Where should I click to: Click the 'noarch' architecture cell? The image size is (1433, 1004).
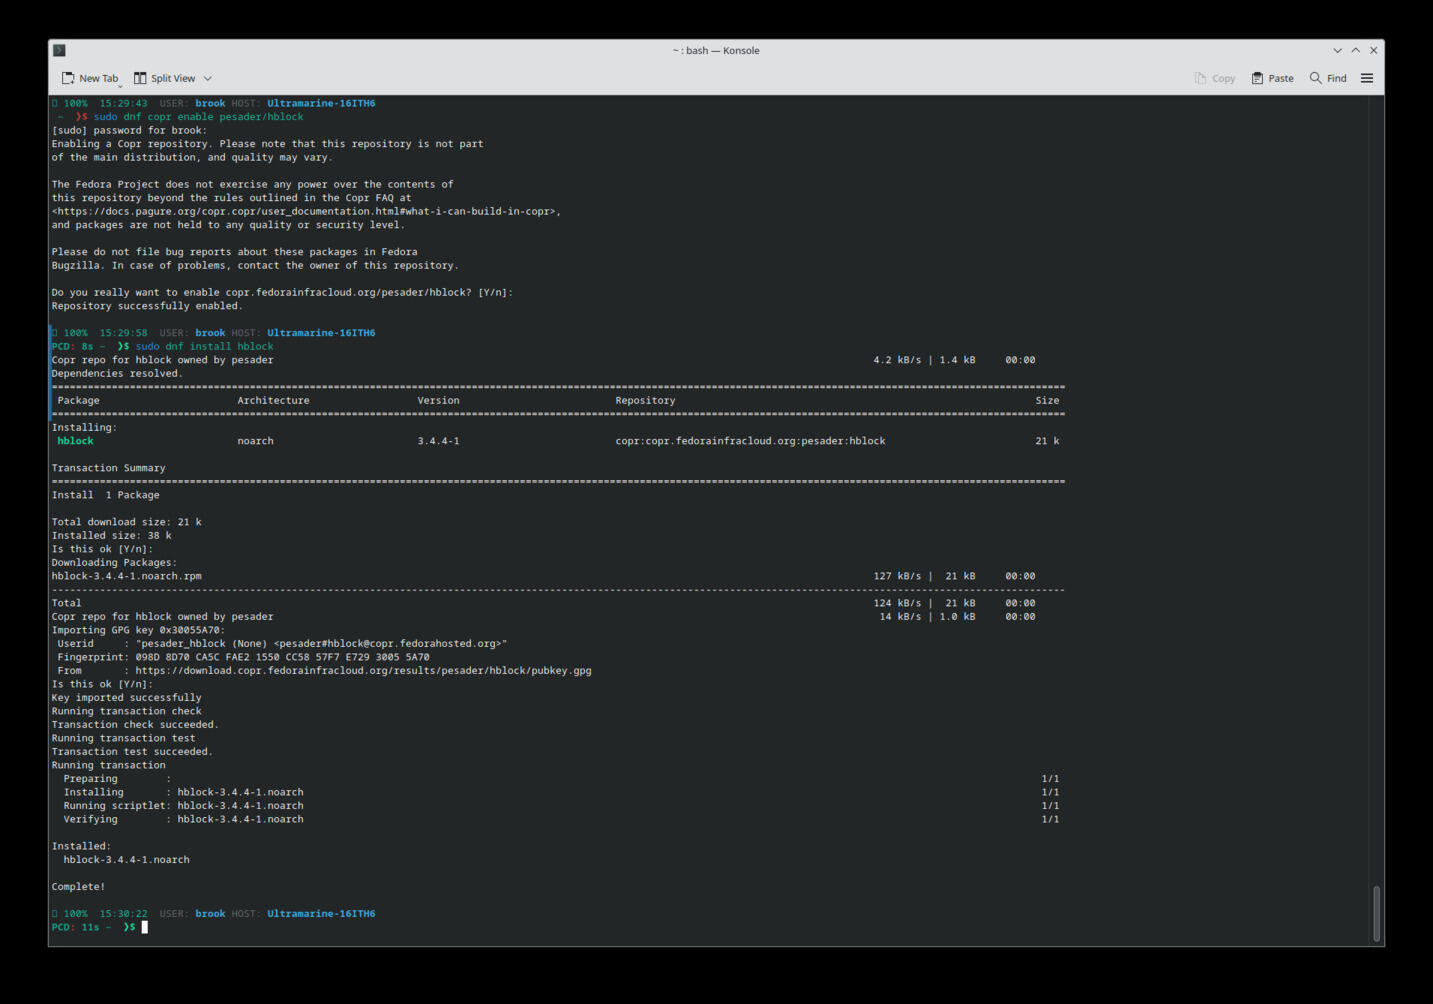(x=255, y=440)
